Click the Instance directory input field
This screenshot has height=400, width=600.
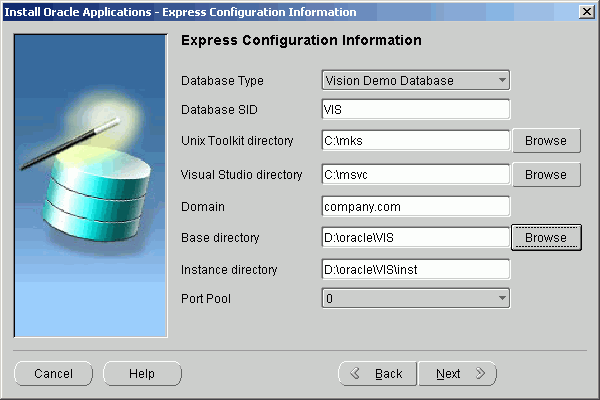click(x=416, y=269)
